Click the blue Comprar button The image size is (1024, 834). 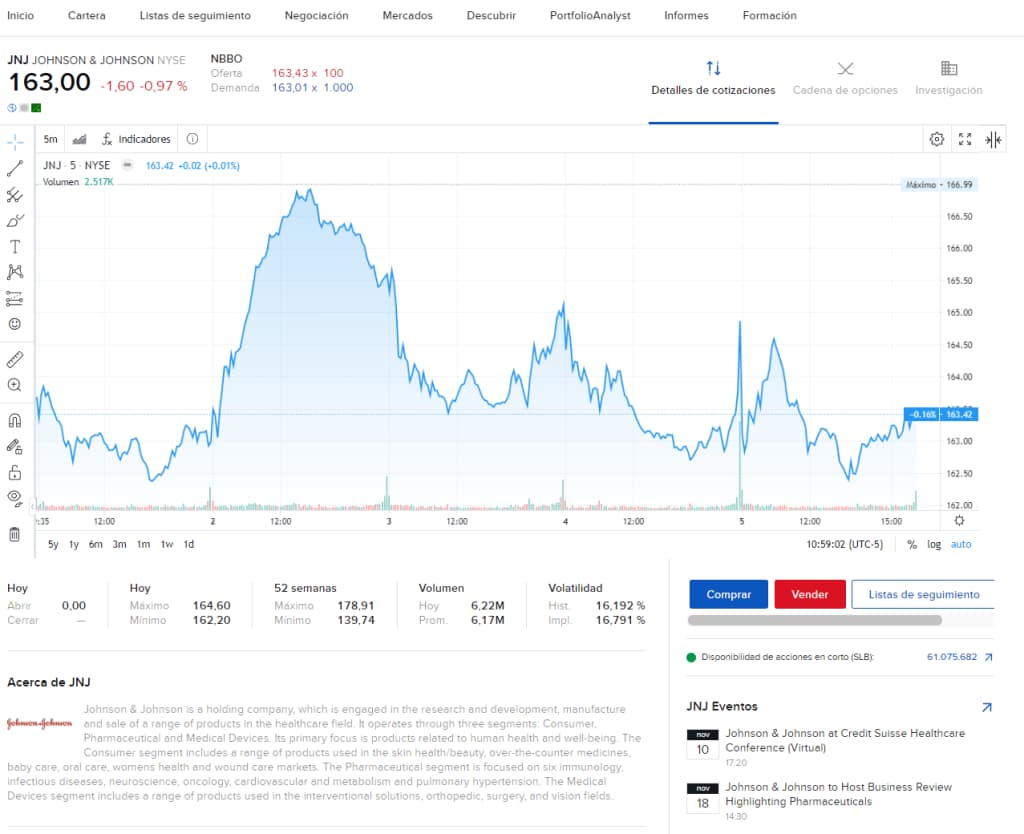(x=728, y=594)
